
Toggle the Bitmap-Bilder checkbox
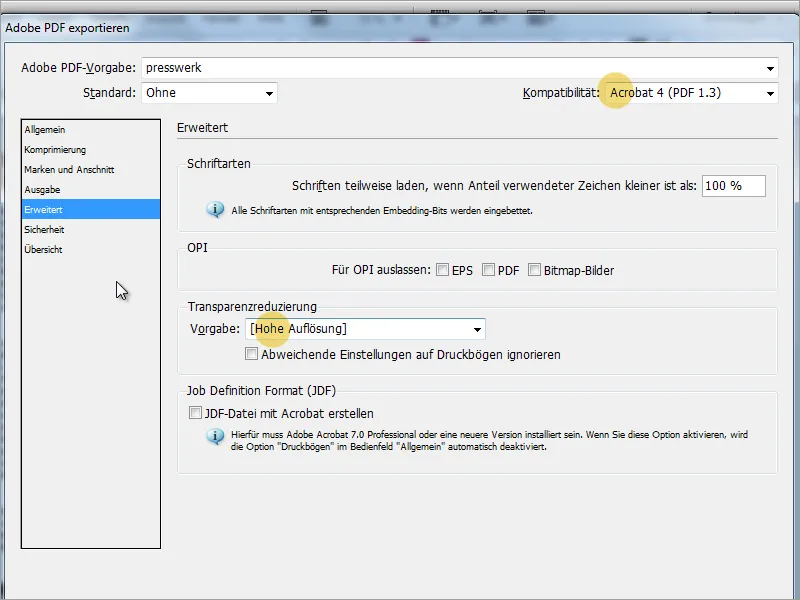pos(534,270)
